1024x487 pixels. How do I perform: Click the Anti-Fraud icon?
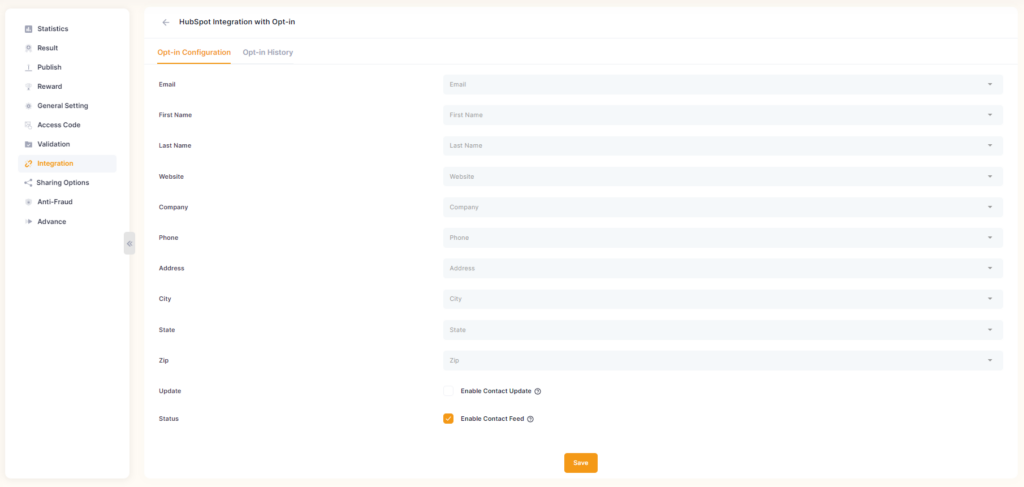coord(28,202)
